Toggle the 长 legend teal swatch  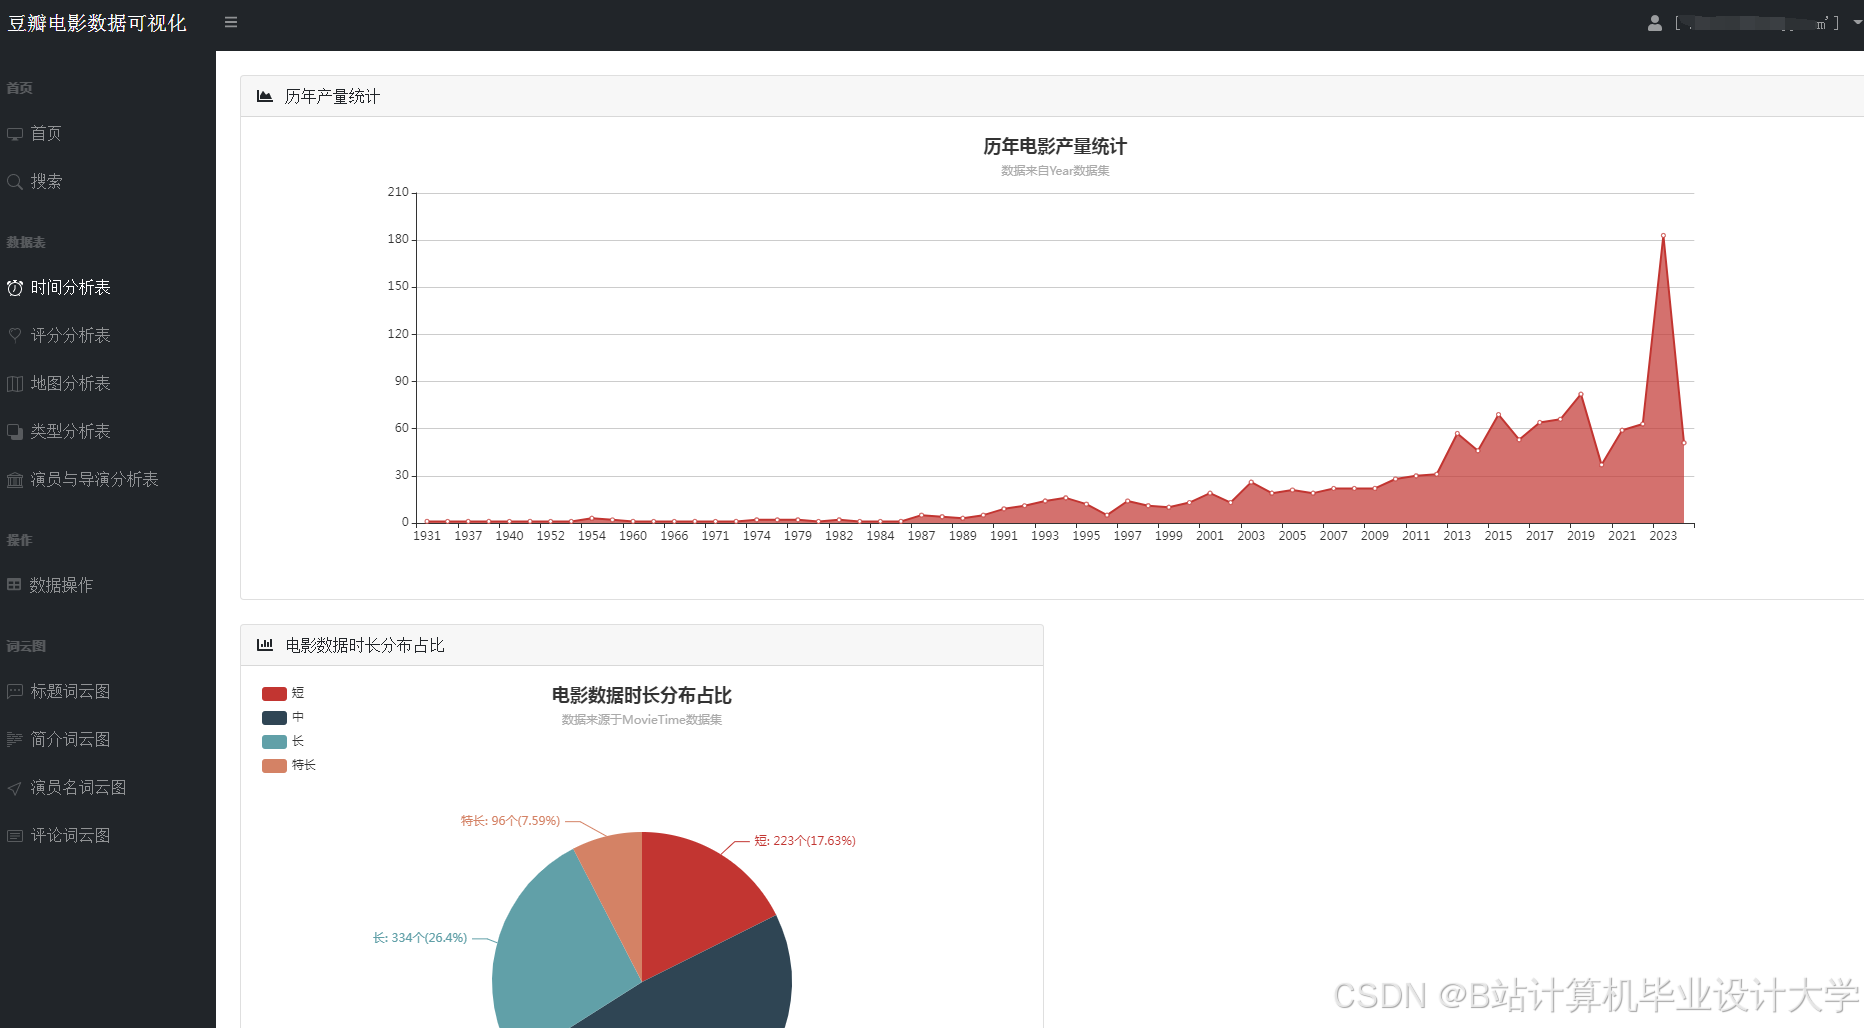point(274,742)
